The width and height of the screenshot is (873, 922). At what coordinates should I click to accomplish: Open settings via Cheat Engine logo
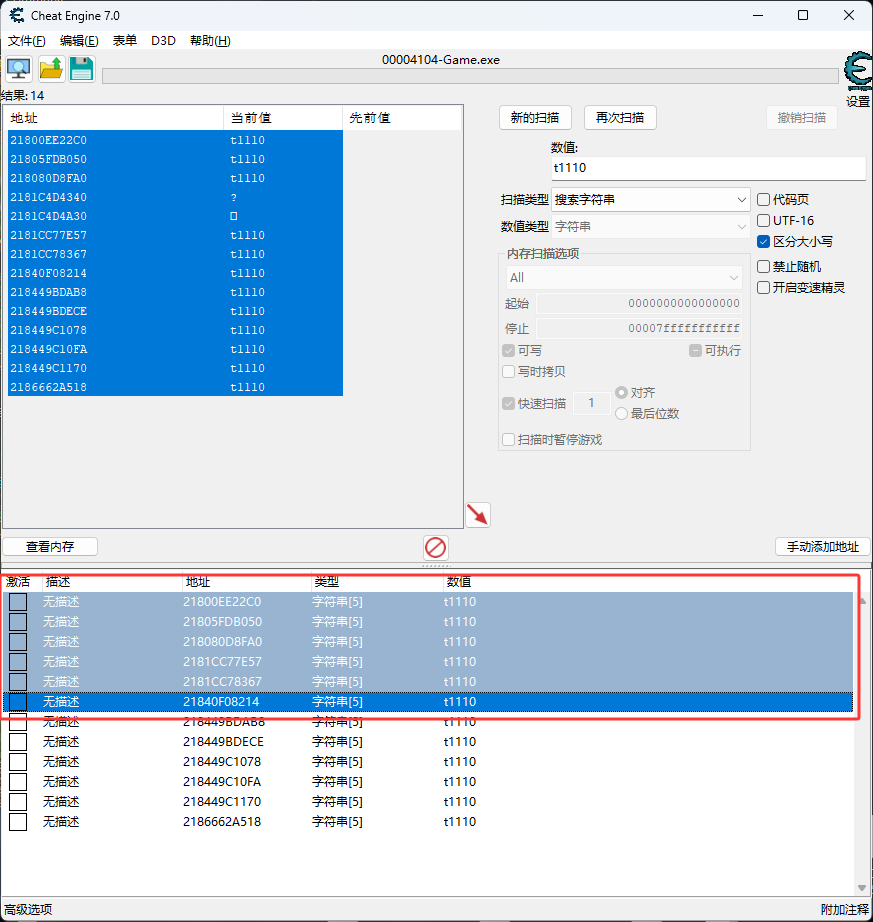pyautogui.click(x=858, y=71)
